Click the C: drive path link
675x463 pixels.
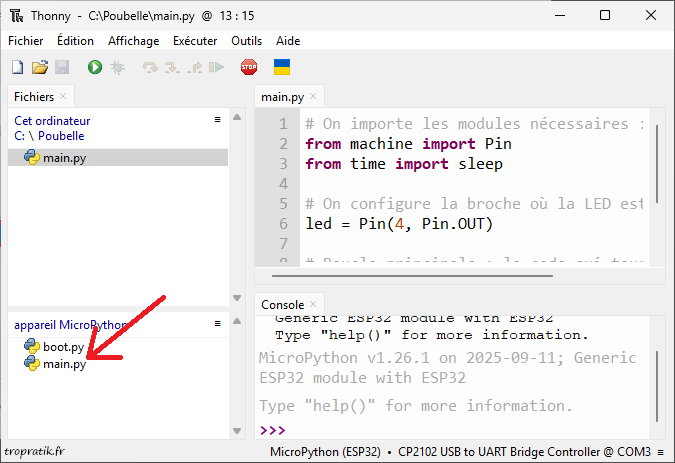click(x=19, y=136)
